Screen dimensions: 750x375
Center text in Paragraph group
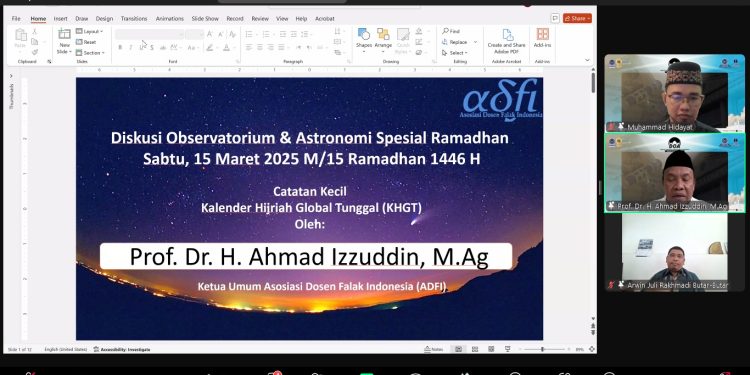[260, 47]
